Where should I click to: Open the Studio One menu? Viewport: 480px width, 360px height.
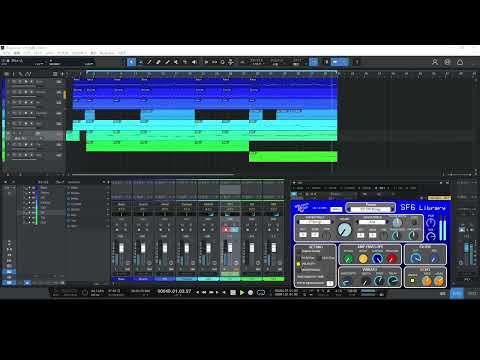point(107,53)
